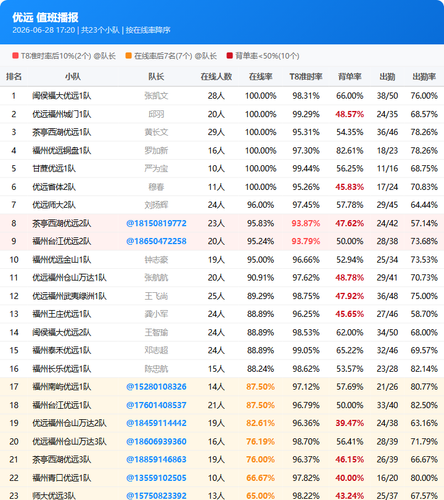The height and width of the screenshot is (500, 444).
Task: Click team name 优远福州城门1队
Action: 62,114
